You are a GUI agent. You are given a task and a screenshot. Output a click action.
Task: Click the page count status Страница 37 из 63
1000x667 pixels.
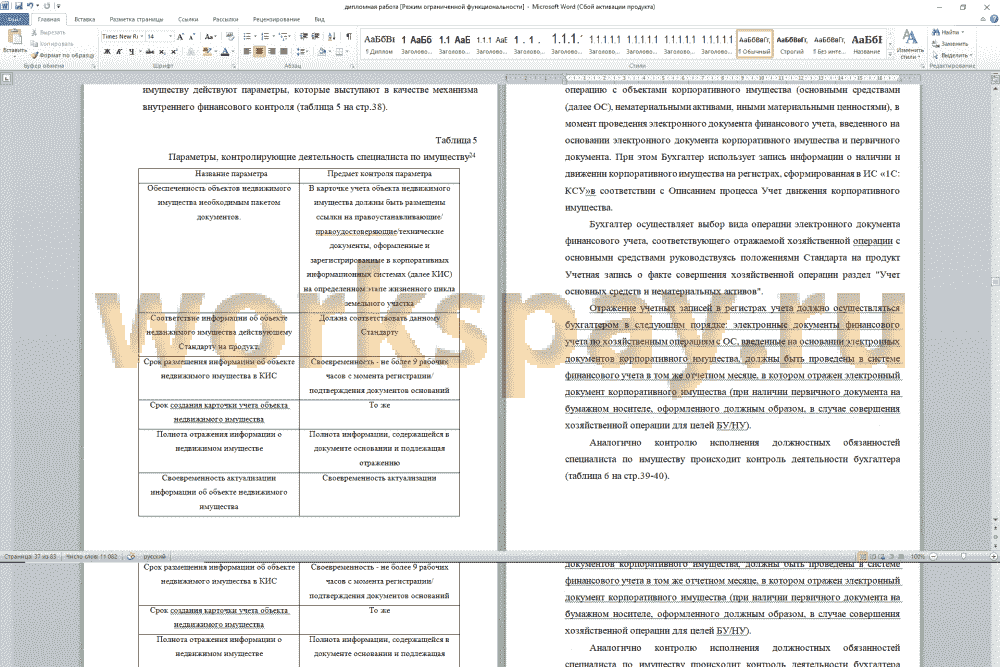[31, 557]
